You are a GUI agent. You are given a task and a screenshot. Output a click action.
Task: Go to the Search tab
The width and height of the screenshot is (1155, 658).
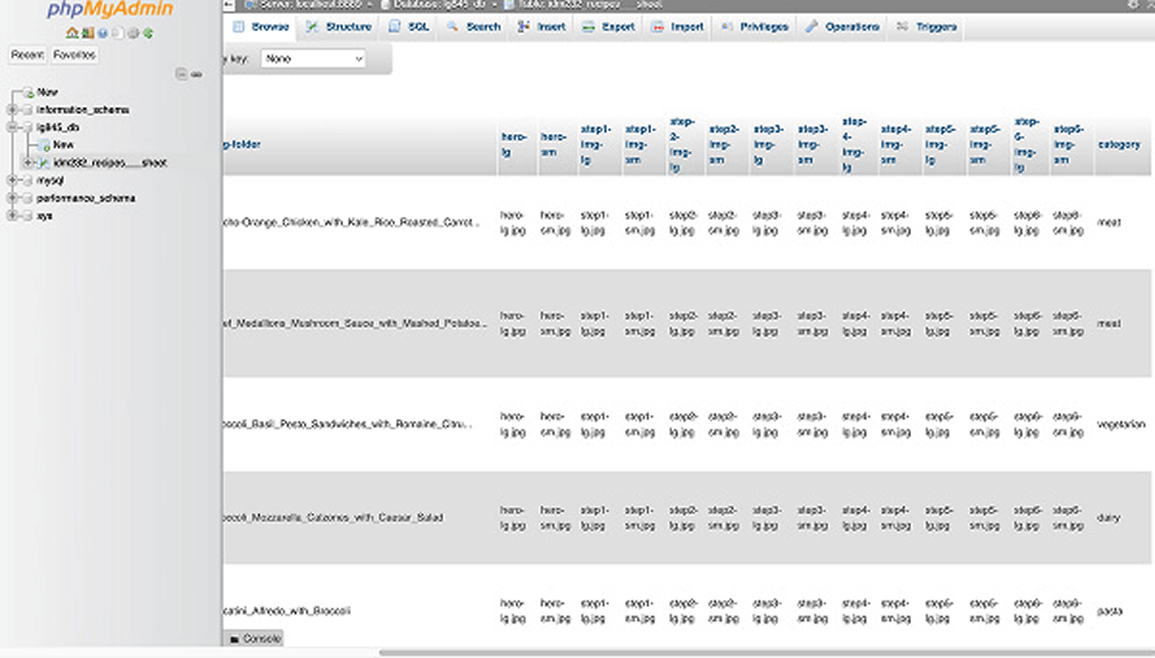pyautogui.click(x=474, y=27)
